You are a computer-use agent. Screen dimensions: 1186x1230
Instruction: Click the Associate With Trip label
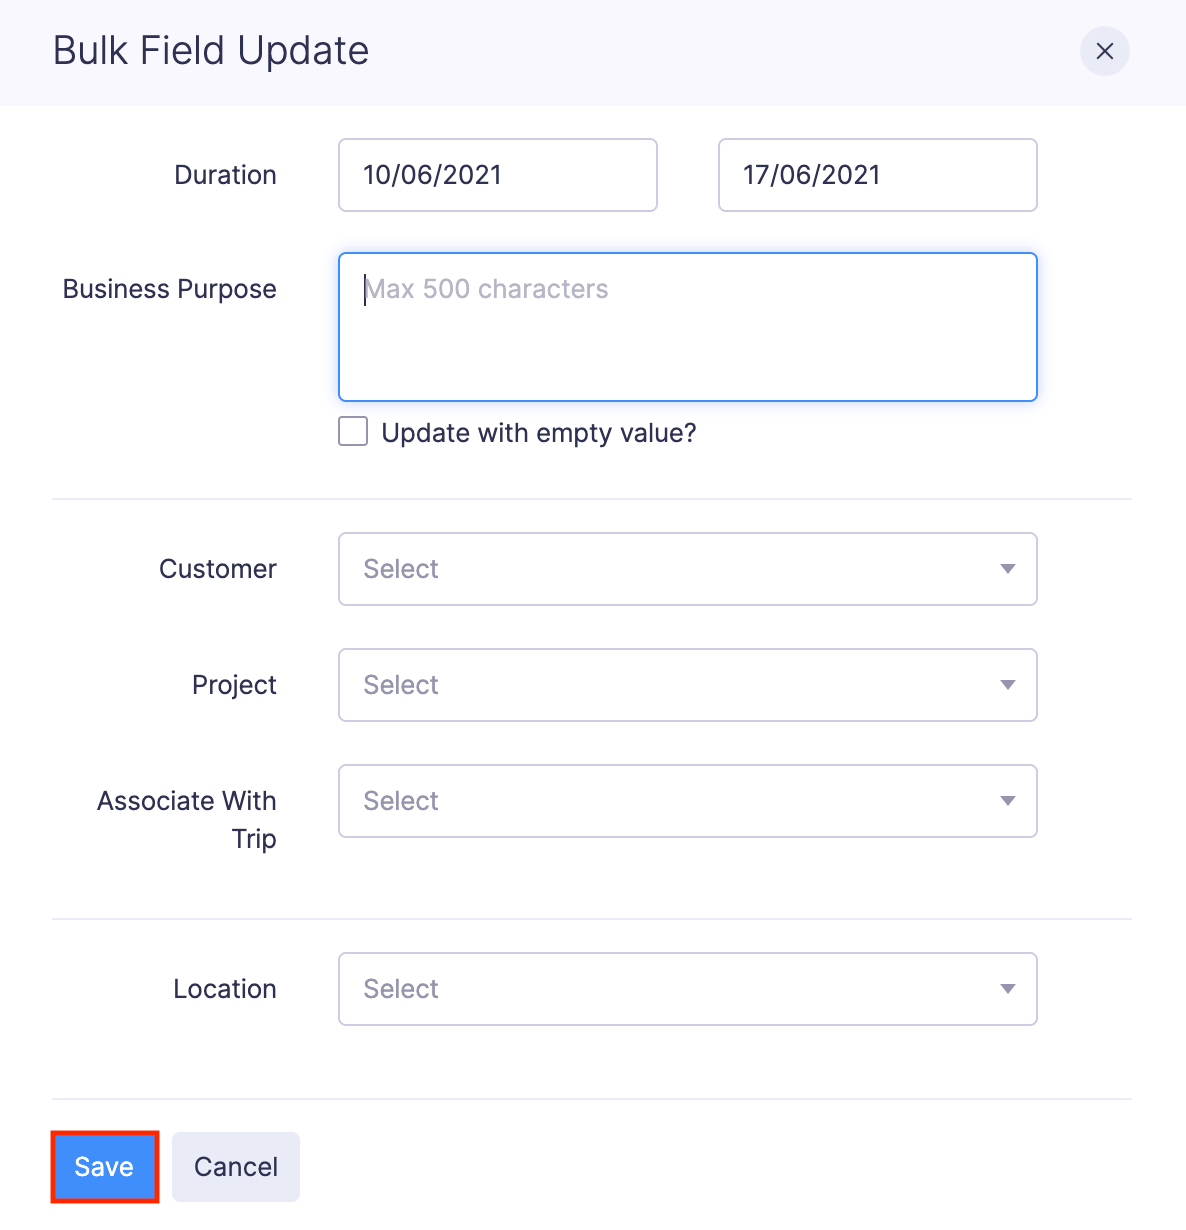(186, 819)
